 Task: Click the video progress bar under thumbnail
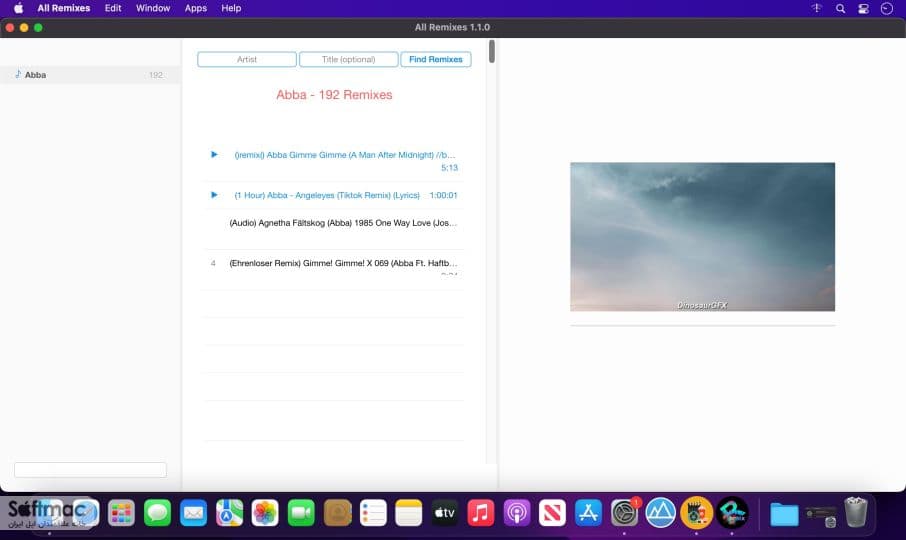coord(702,325)
